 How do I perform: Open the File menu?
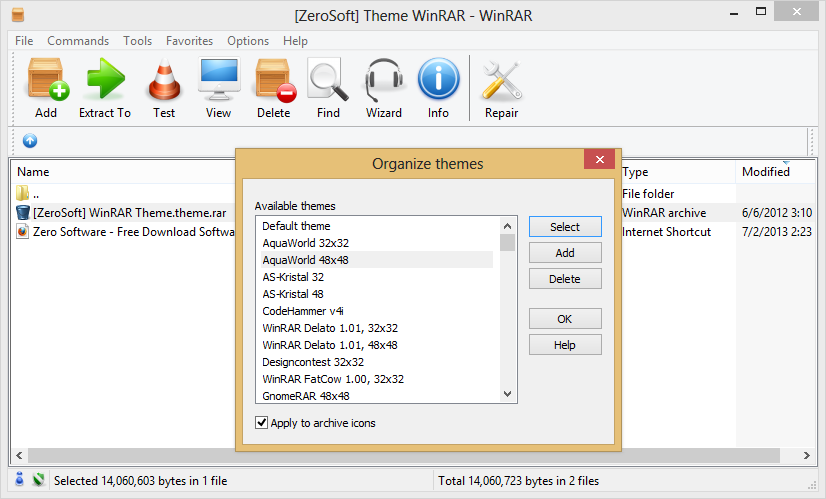tap(24, 41)
